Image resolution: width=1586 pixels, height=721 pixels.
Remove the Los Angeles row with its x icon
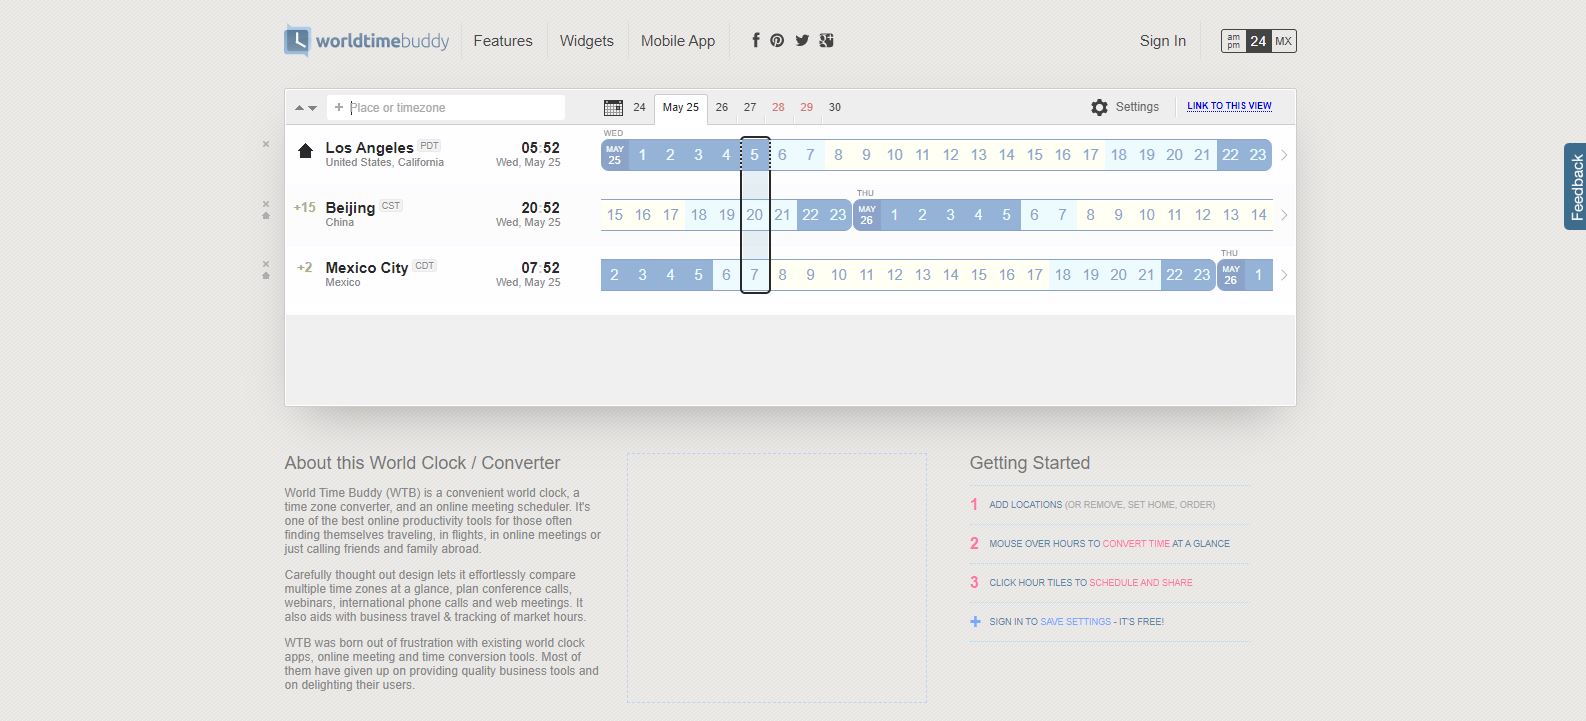(266, 144)
